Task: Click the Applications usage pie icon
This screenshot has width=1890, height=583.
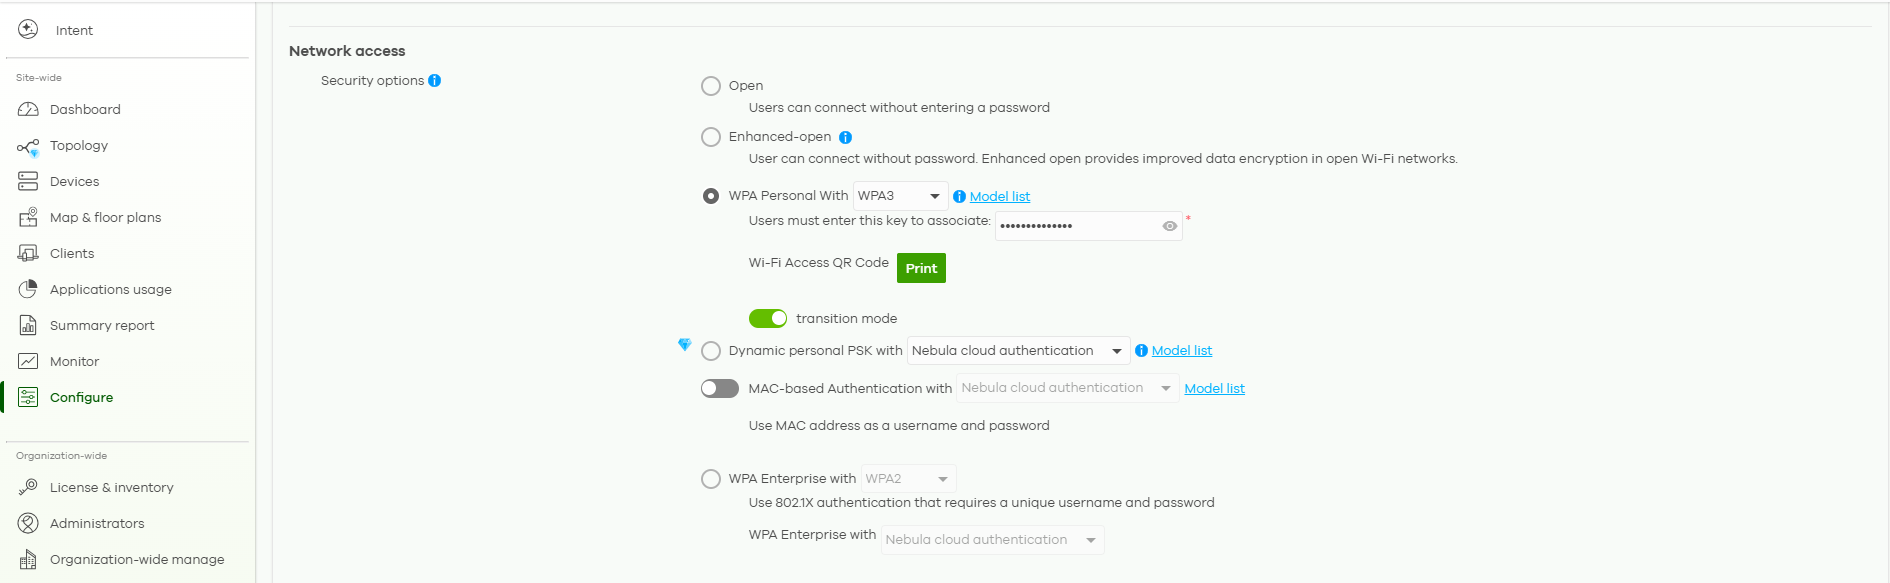Action: [x=28, y=289]
